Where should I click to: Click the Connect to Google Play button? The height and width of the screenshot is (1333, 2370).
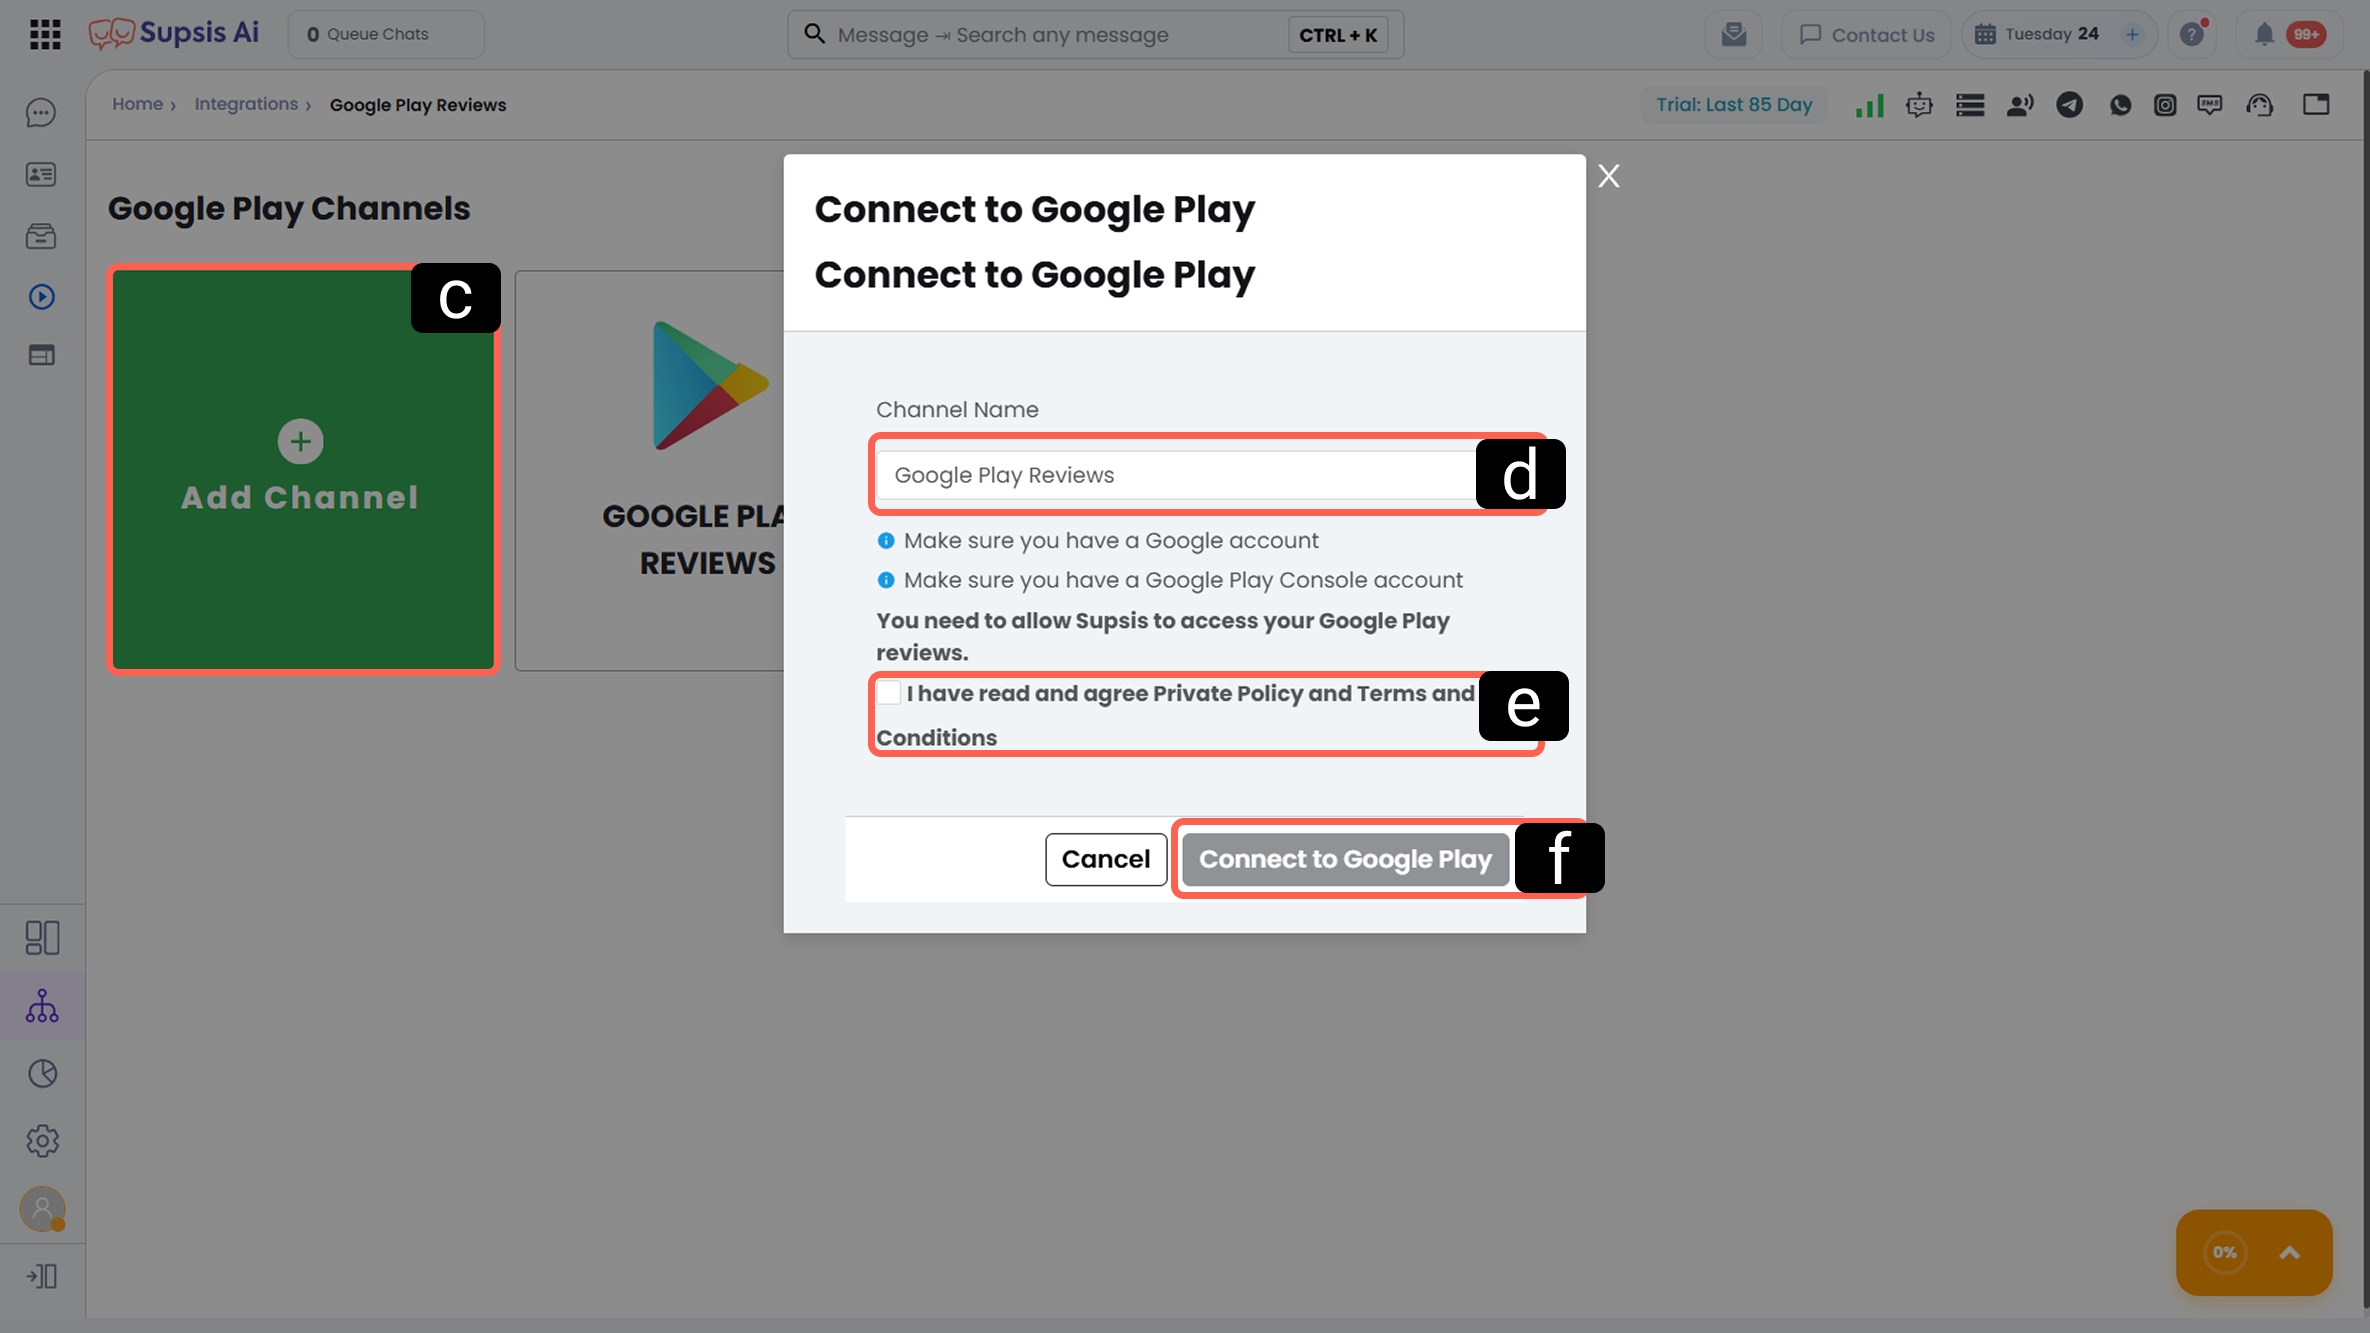(1345, 859)
